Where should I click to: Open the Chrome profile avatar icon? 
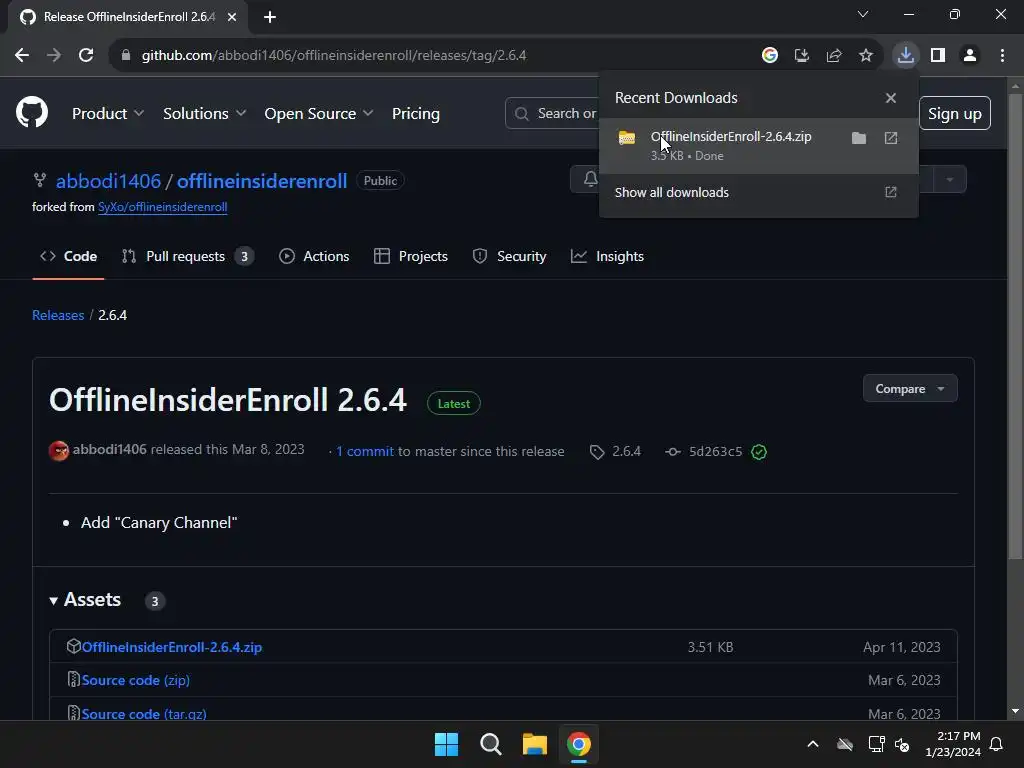pyautogui.click(x=970, y=56)
